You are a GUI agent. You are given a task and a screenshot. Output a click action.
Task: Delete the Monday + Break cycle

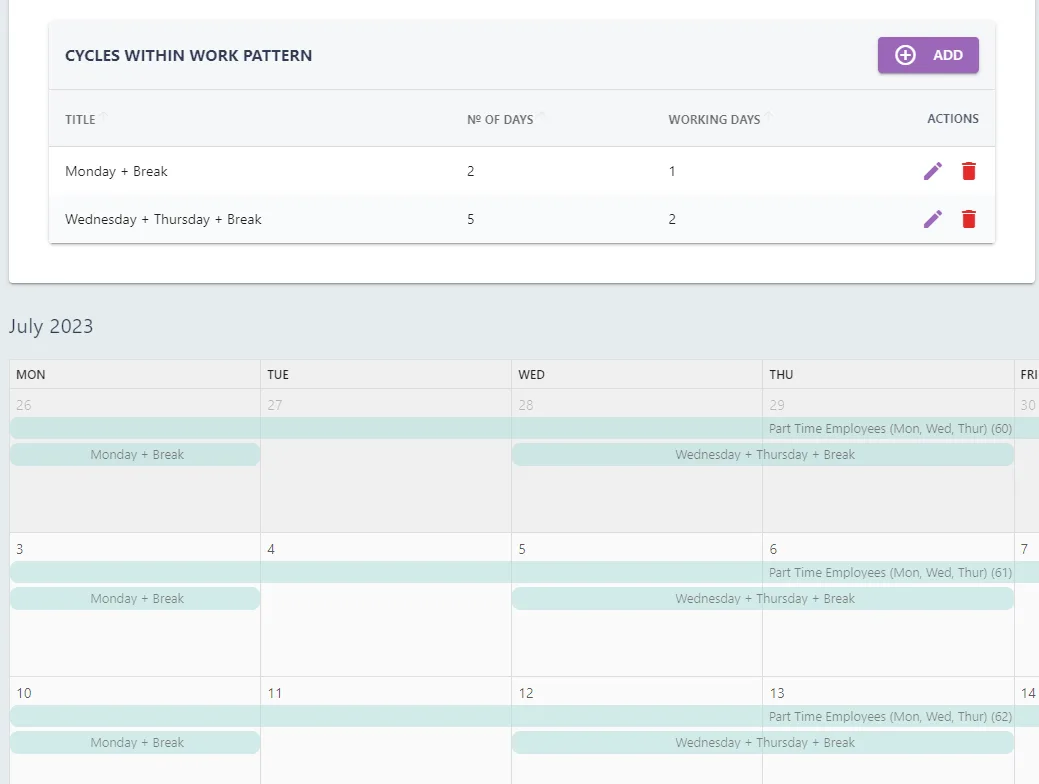(969, 171)
